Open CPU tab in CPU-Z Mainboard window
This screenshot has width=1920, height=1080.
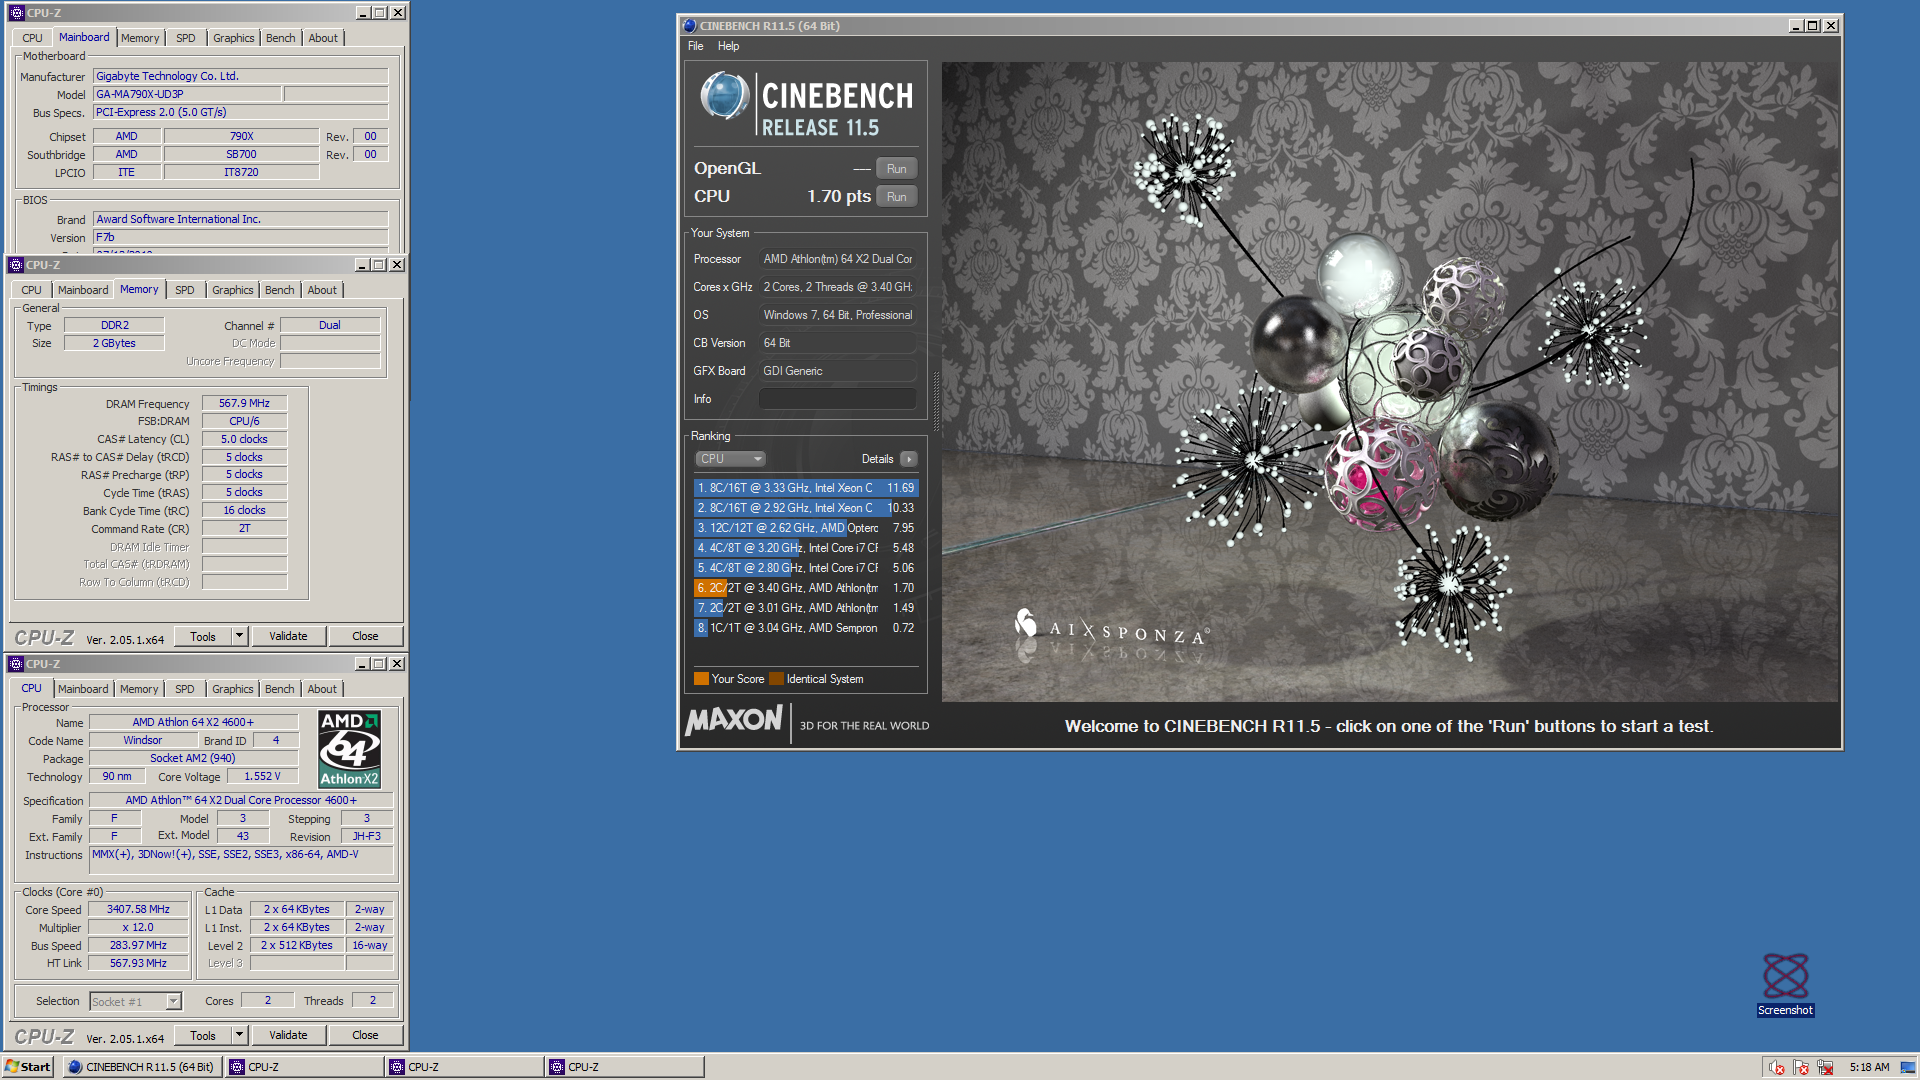click(32, 38)
